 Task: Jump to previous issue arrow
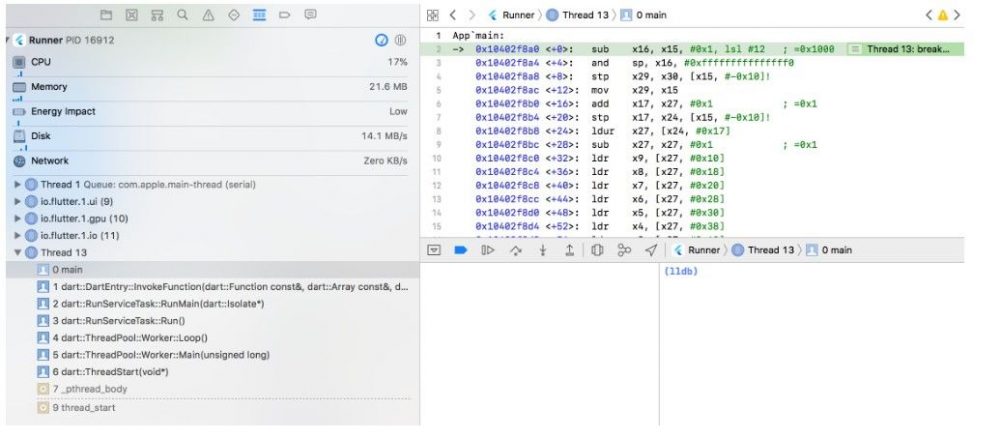[929, 15]
